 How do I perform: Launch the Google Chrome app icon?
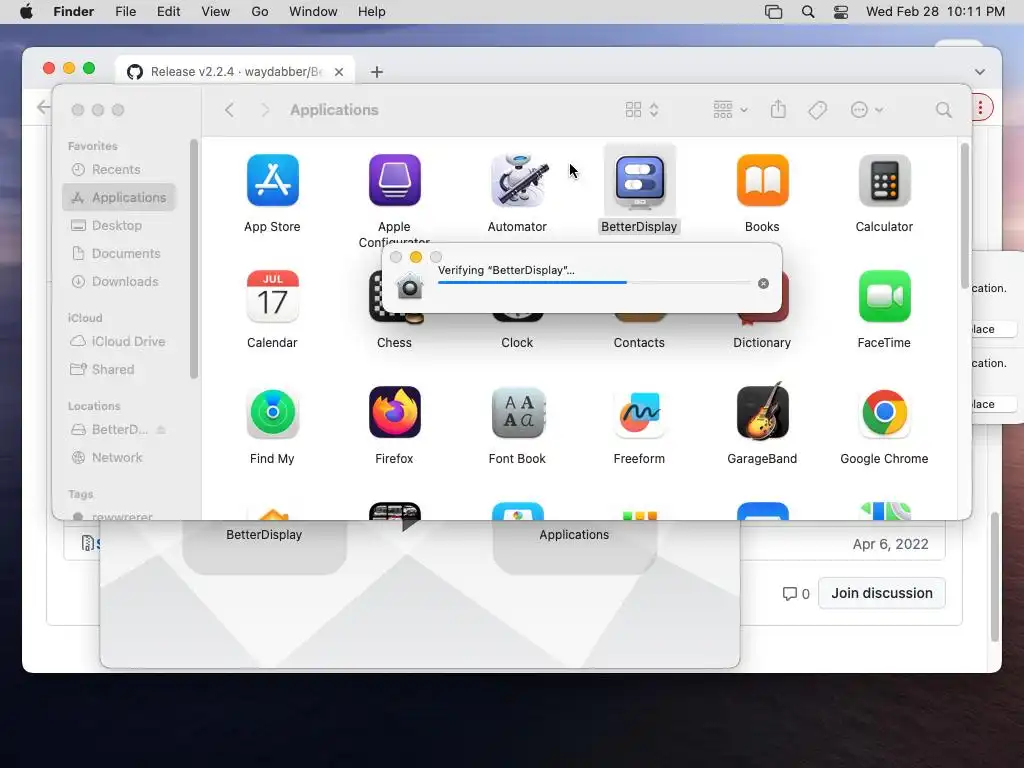click(x=884, y=413)
